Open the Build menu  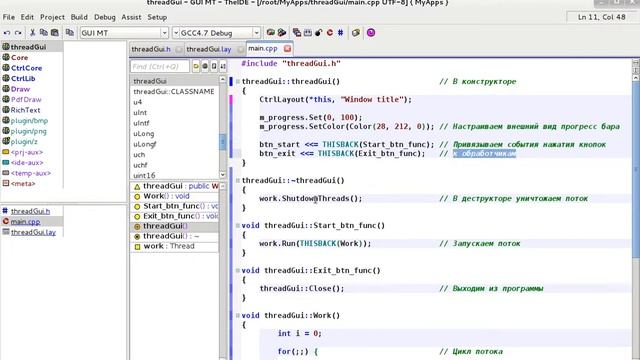point(79,17)
